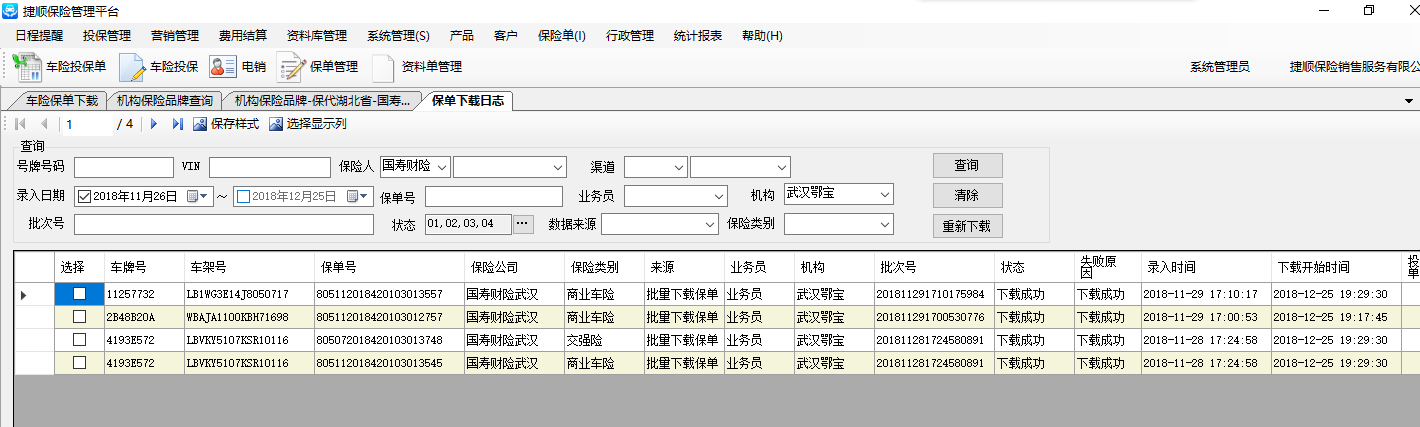Image resolution: width=1420 pixels, height=427 pixels.
Task: Select time cell 2018-11-29 17:10:17
Action: (1207, 294)
